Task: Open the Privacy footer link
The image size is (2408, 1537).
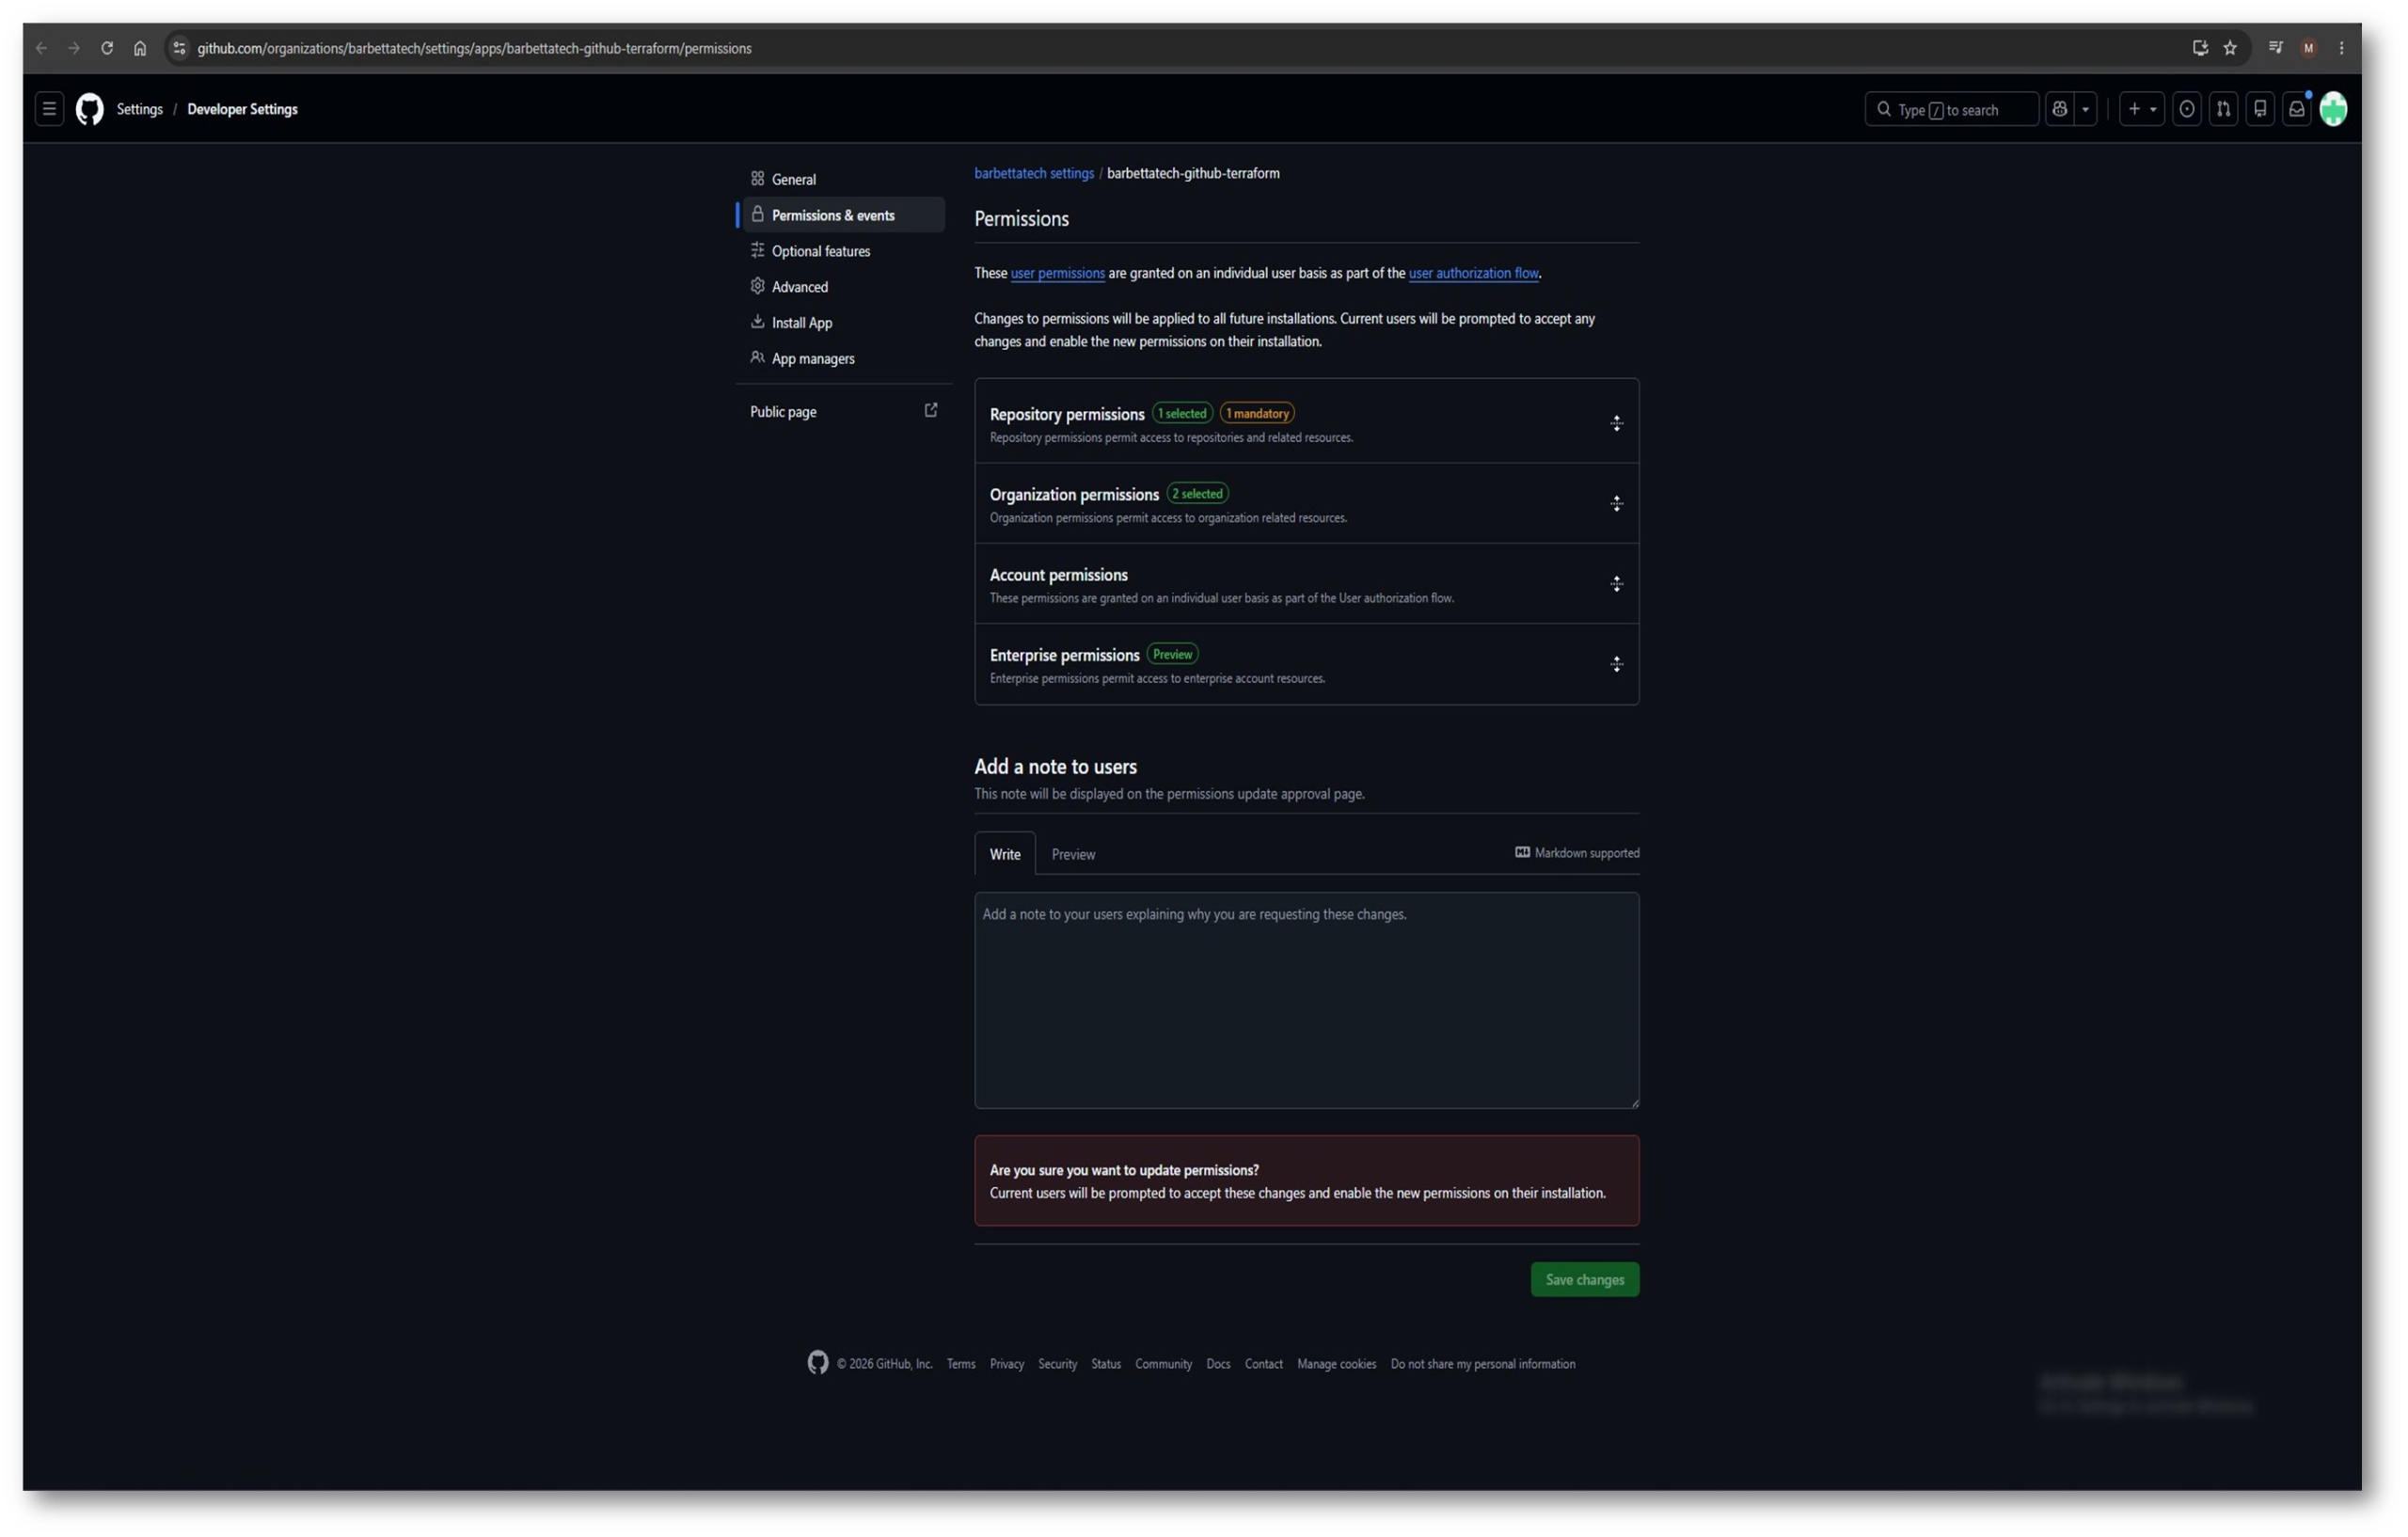Action: [x=1007, y=1364]
